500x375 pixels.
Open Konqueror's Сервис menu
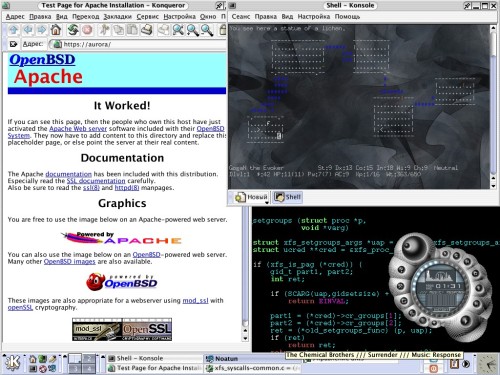147,17
